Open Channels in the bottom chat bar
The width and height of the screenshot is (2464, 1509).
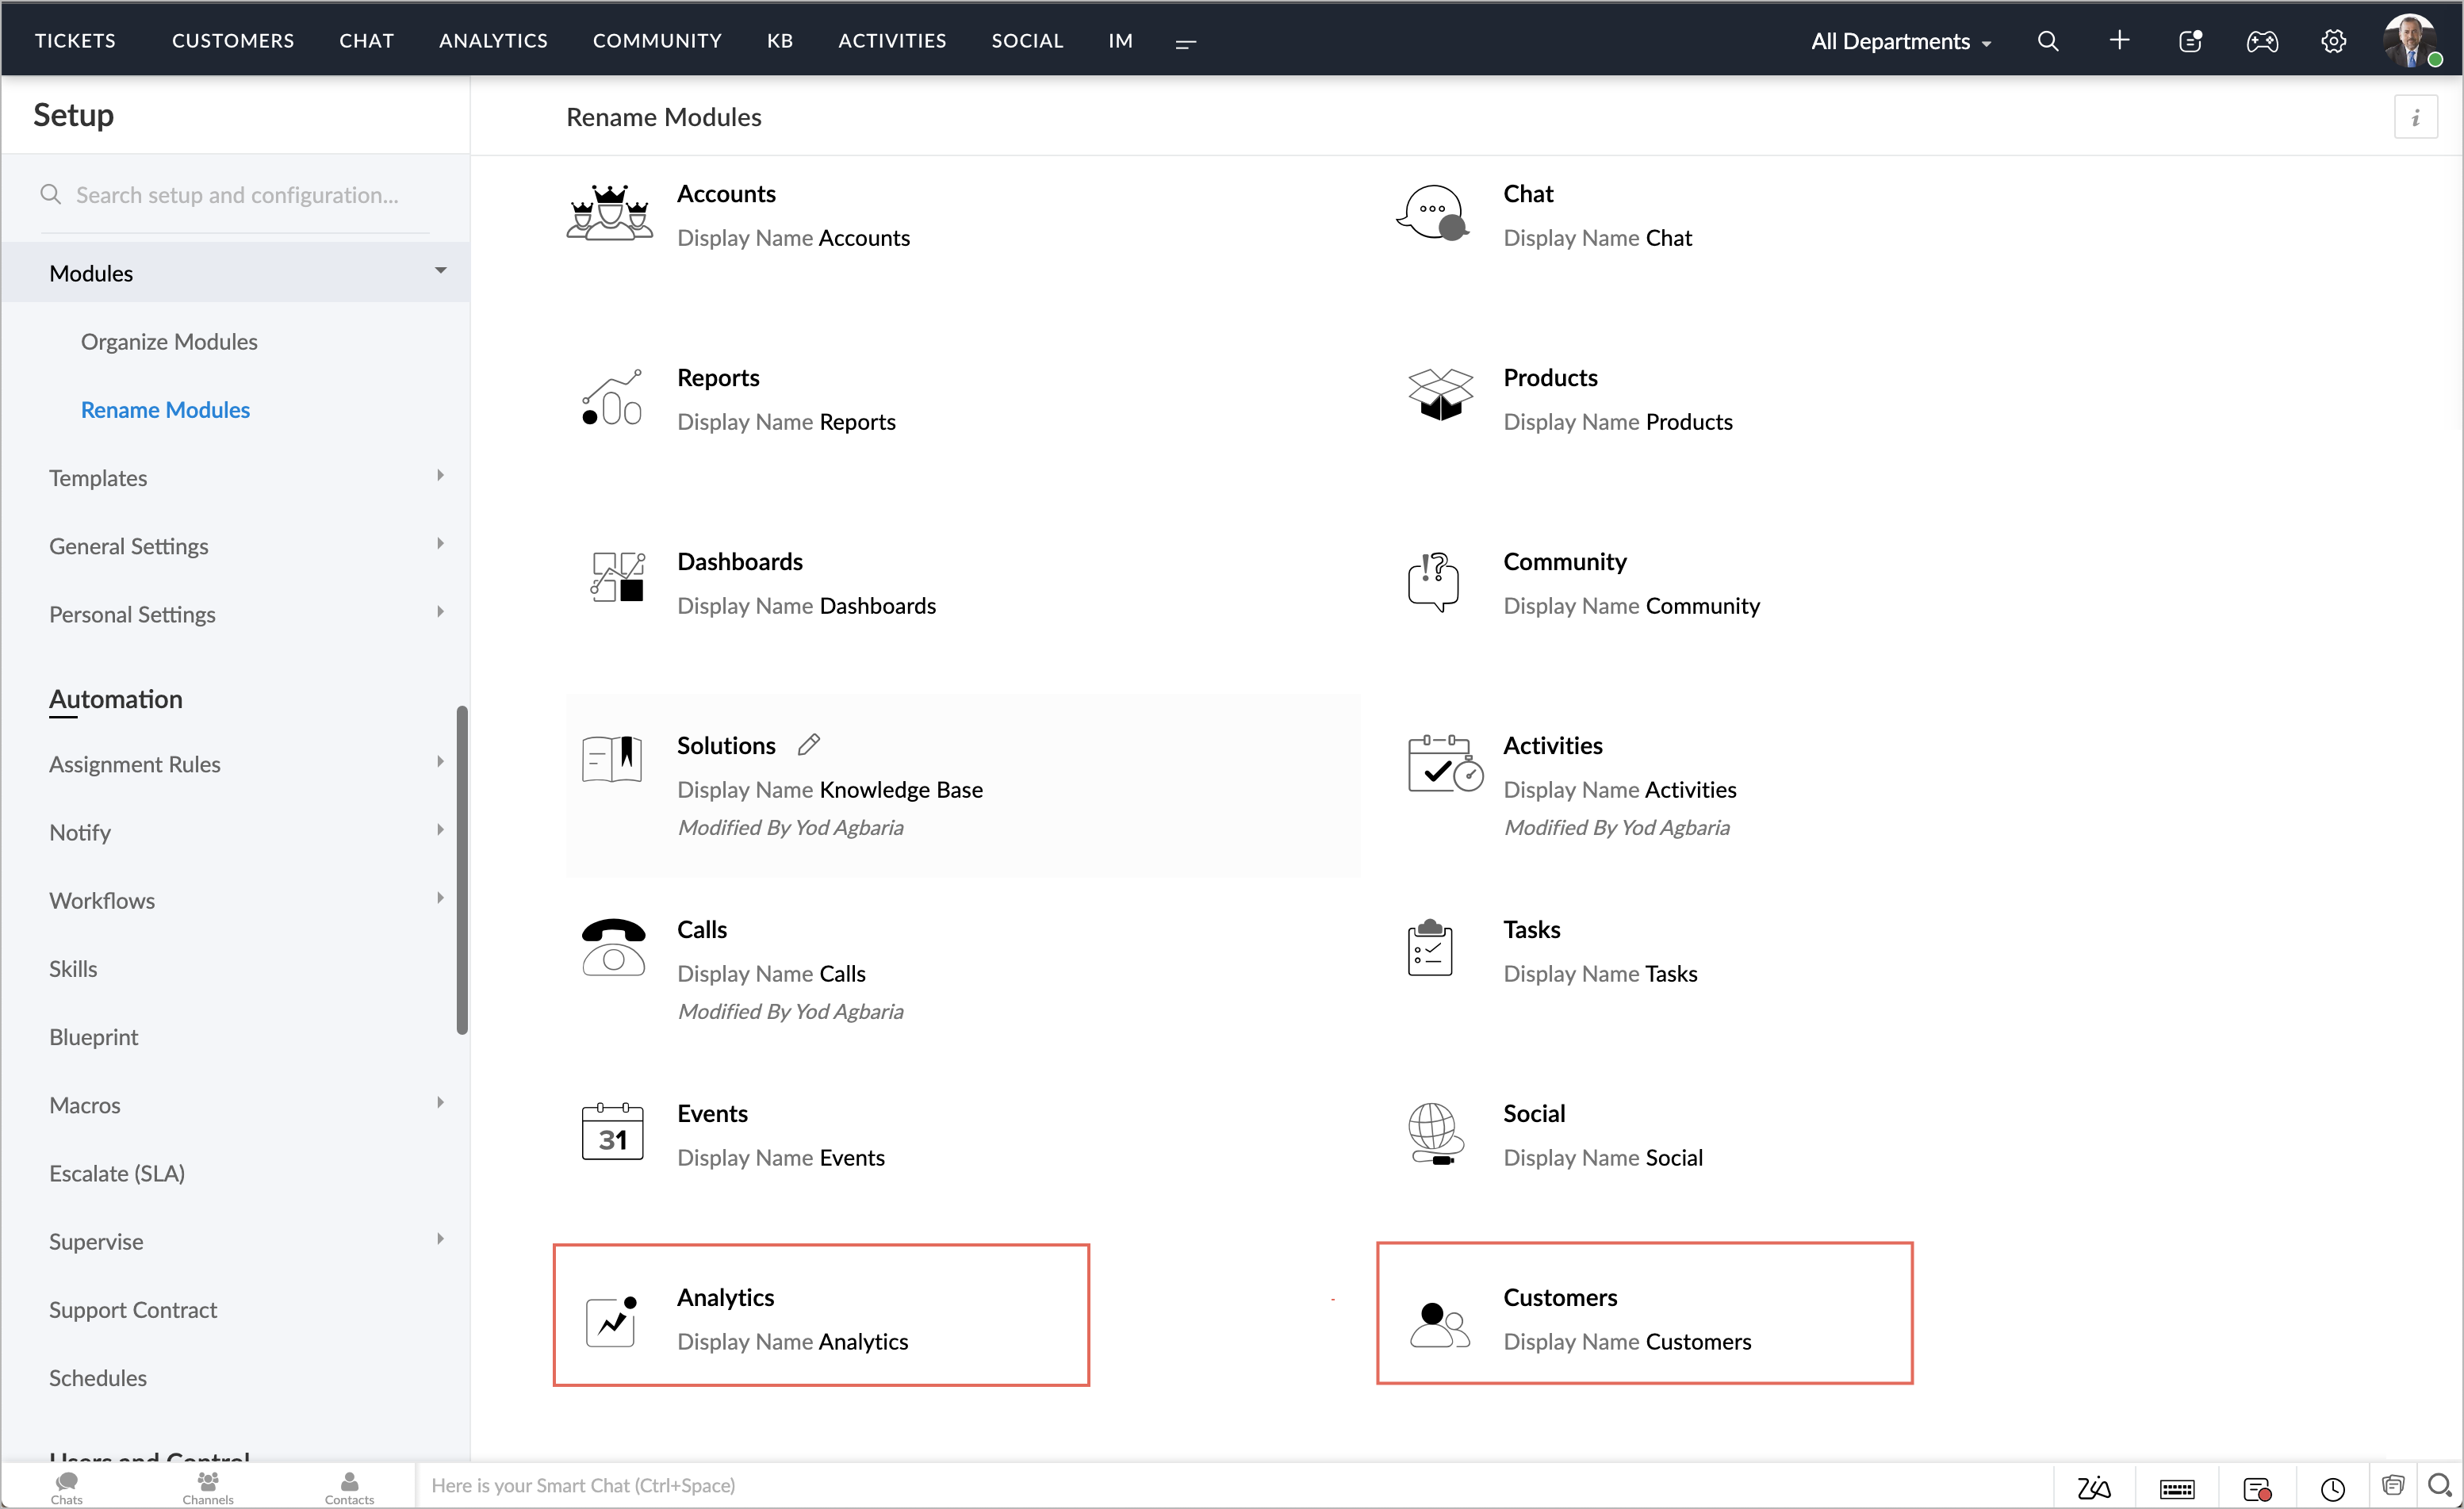208,1486
